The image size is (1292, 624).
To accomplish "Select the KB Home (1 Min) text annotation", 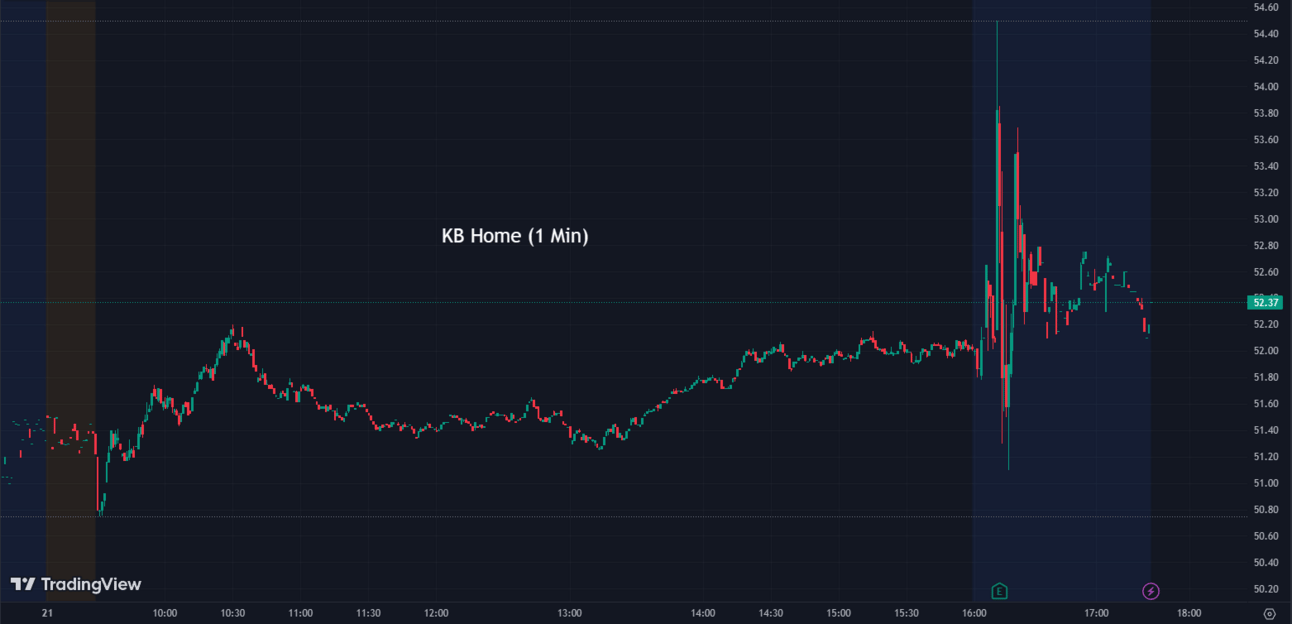I will 515,236.
